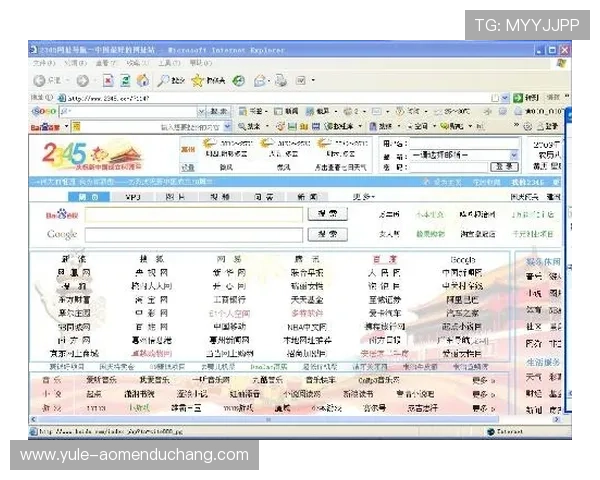Switch to the 视频 search tab
This screenshot has height=480, width=600.
220,197
